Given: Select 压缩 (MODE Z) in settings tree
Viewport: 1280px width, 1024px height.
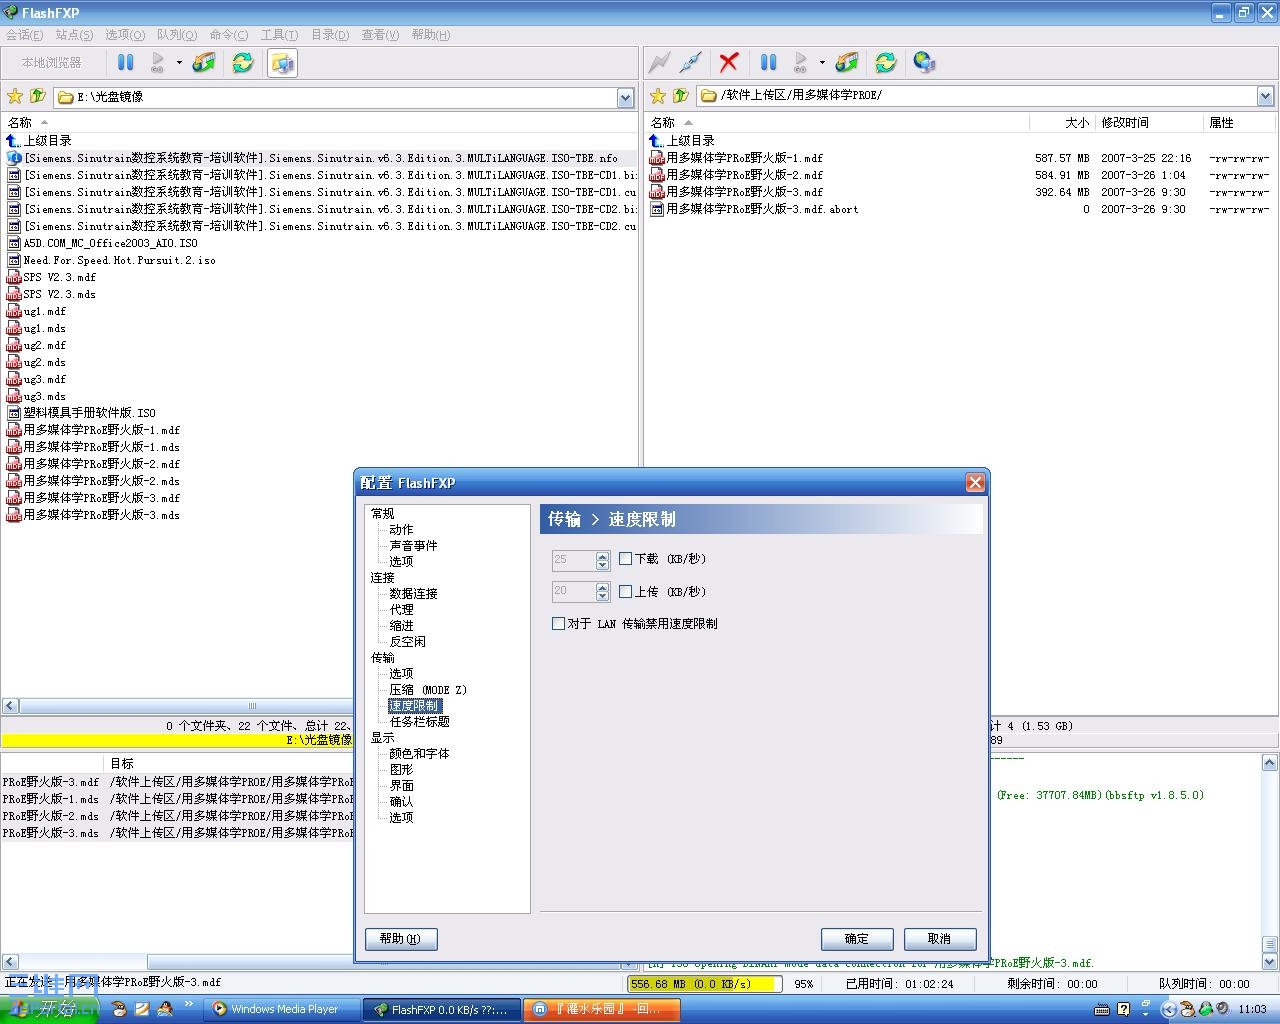Looking at the screenshot, I should [x=428, y=690].
